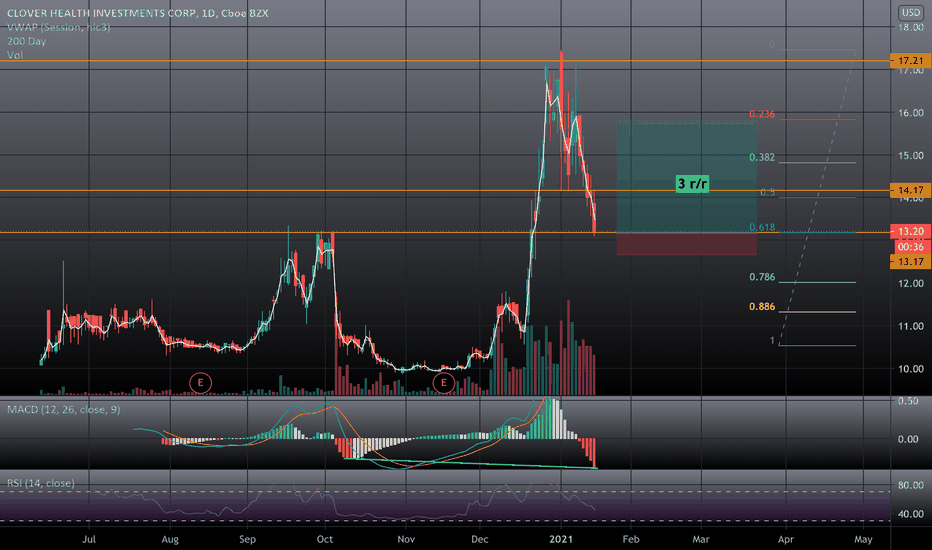Click the 200 Day indicator label

point(26,41)
